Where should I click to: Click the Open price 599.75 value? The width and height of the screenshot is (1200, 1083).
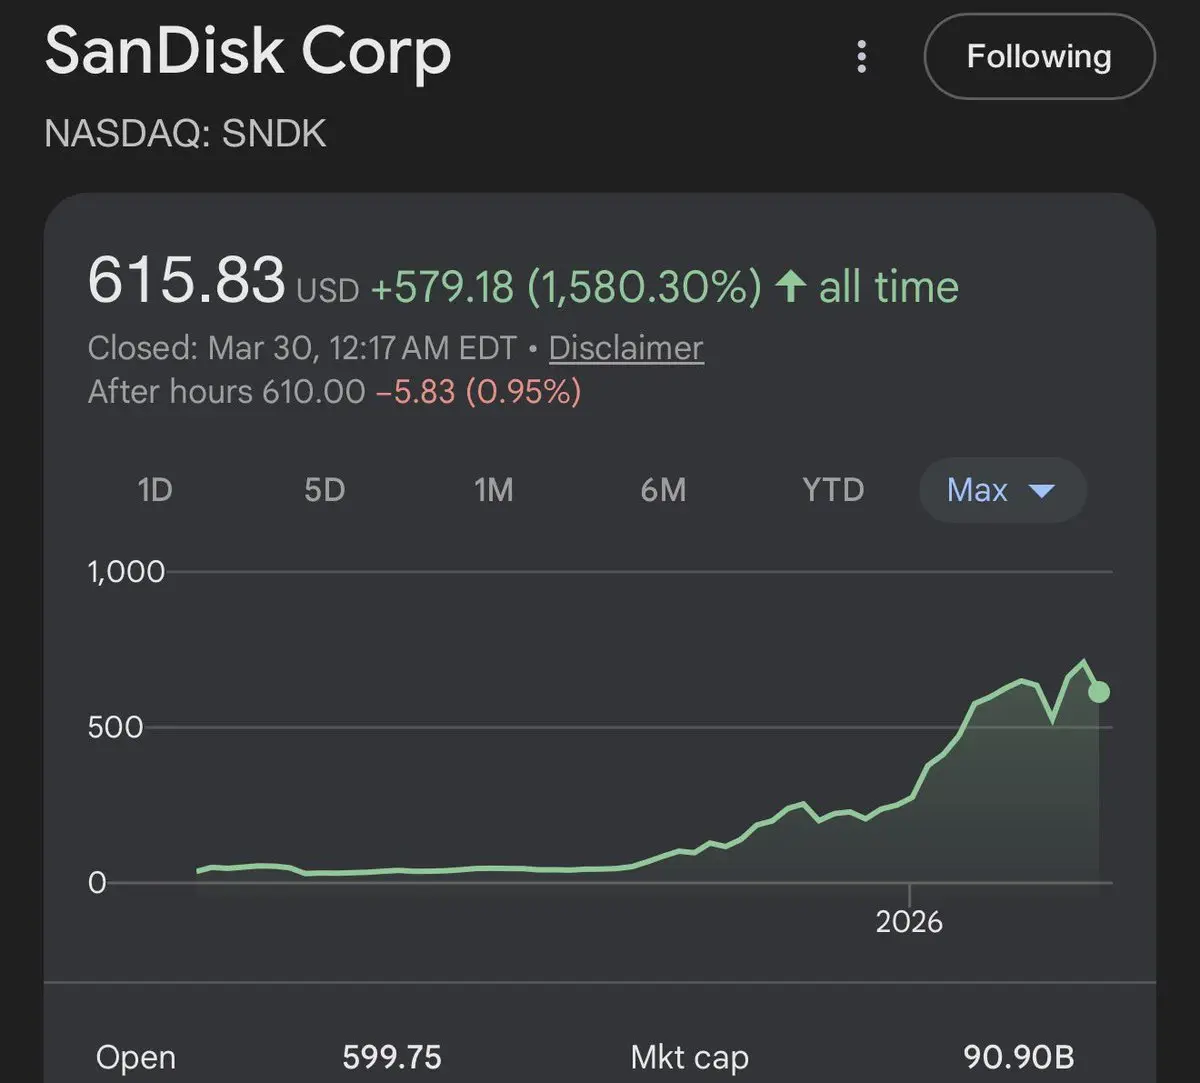[392, 1057]
